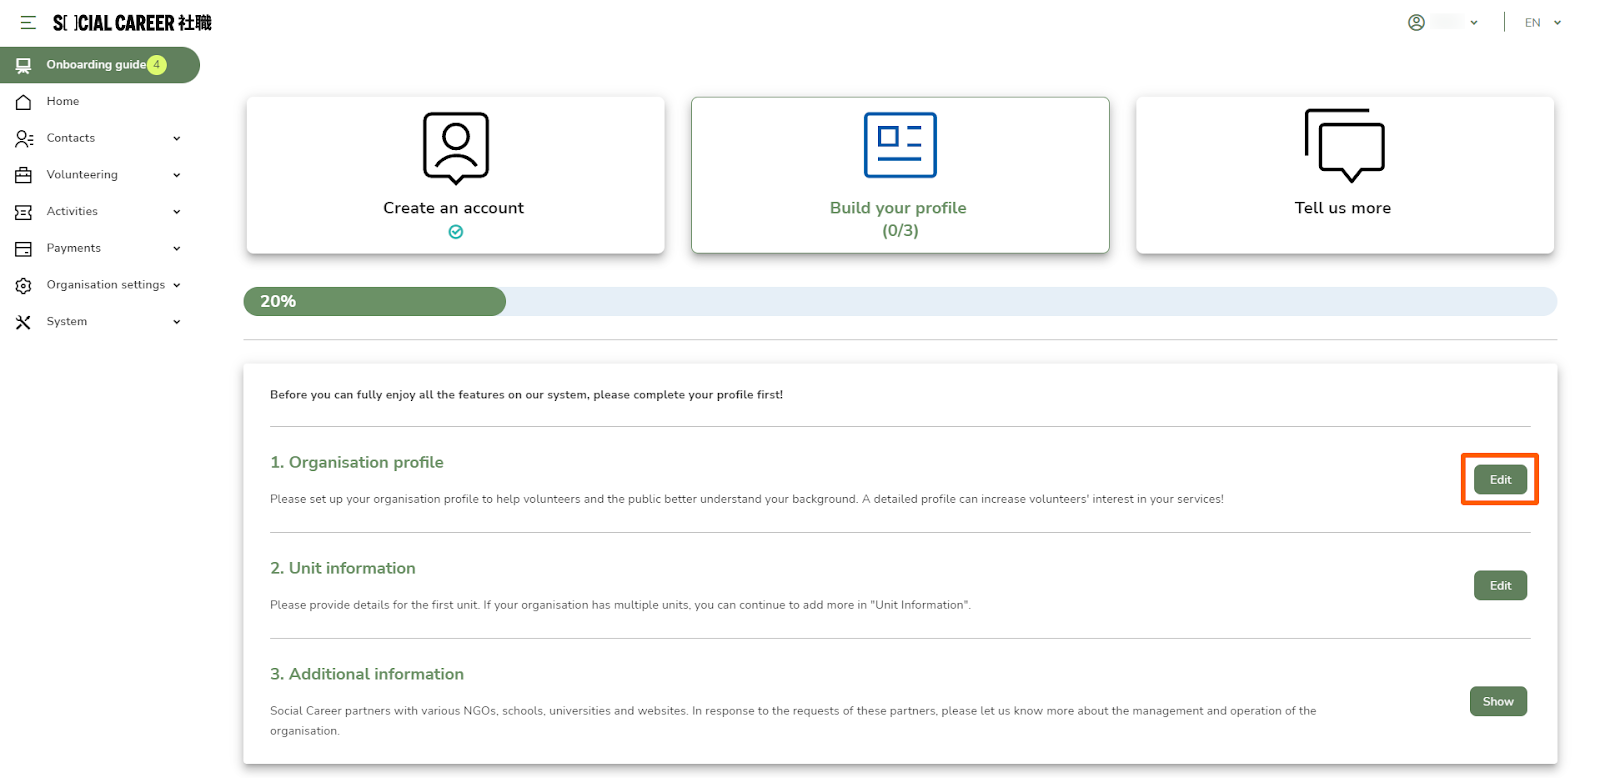
Task: Go to Home in the sidebar
Action: (x=63, y=101)
